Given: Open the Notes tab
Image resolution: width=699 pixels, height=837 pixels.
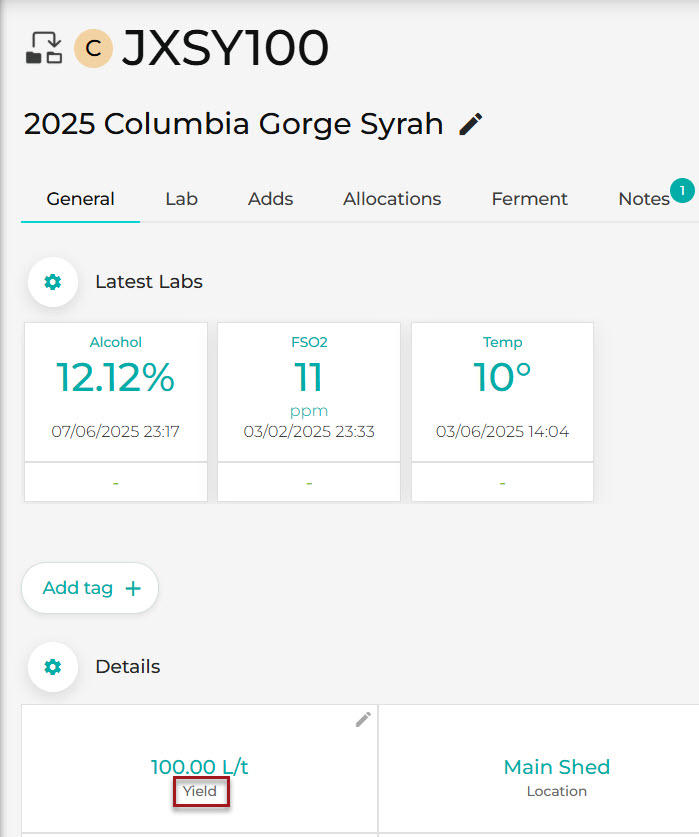Looking at the screenshot, I should [644, 199].
